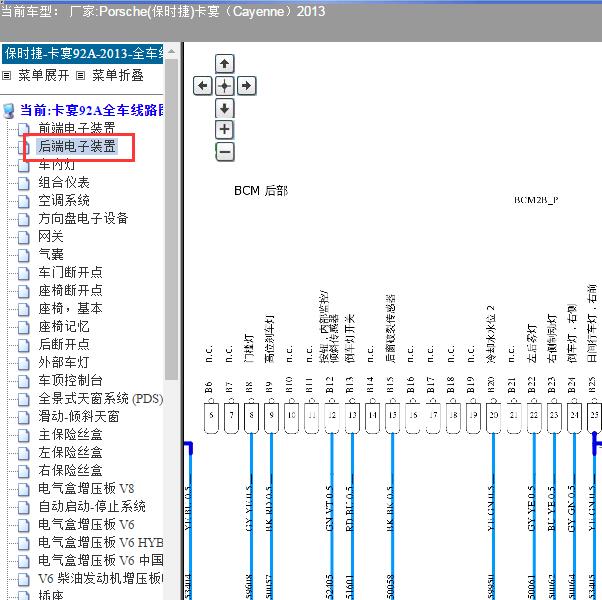Click the document icon beside 网关
The image size is (602, 600).
[x=23, y=237]
